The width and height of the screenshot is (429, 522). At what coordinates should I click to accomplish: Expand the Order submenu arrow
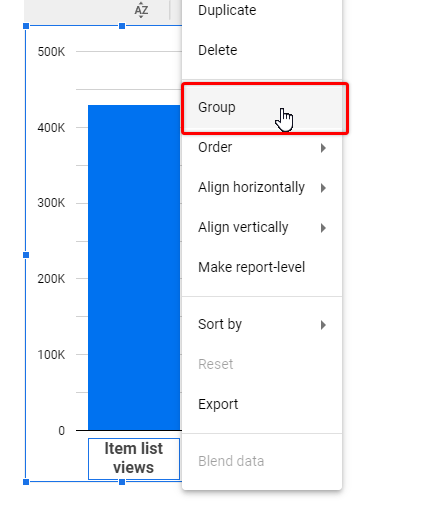(x=323, y=148)
